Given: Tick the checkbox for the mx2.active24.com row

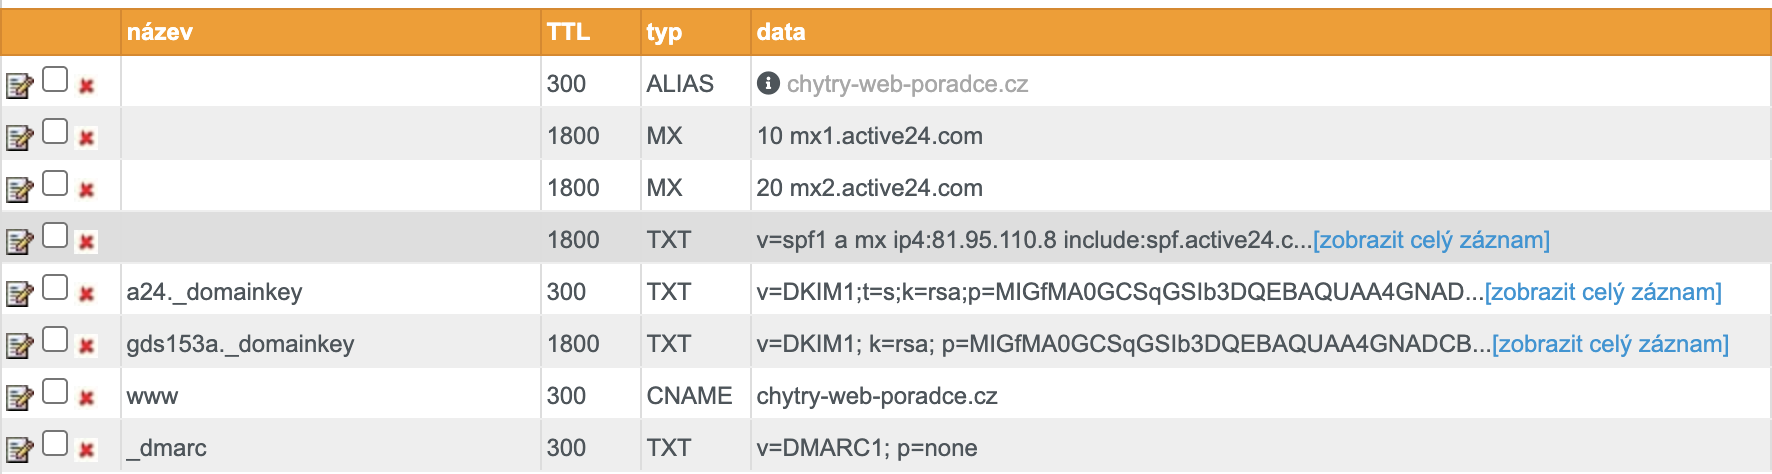Looking at the screenshot, I should 55,183.
